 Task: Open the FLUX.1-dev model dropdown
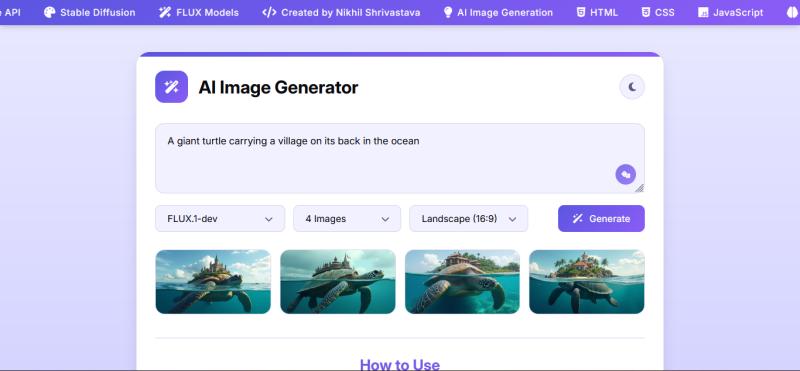click(220, 218)
